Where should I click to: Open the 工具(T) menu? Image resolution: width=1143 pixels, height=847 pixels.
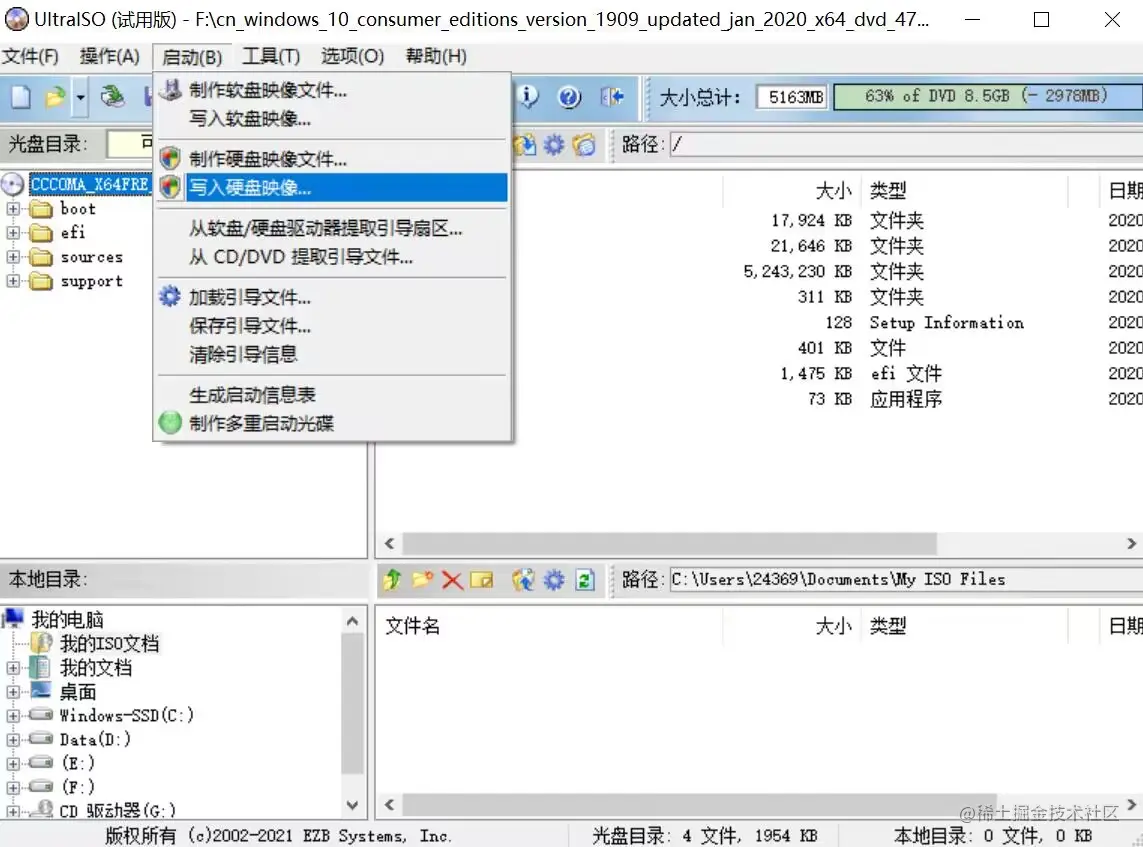click(270, 56)
